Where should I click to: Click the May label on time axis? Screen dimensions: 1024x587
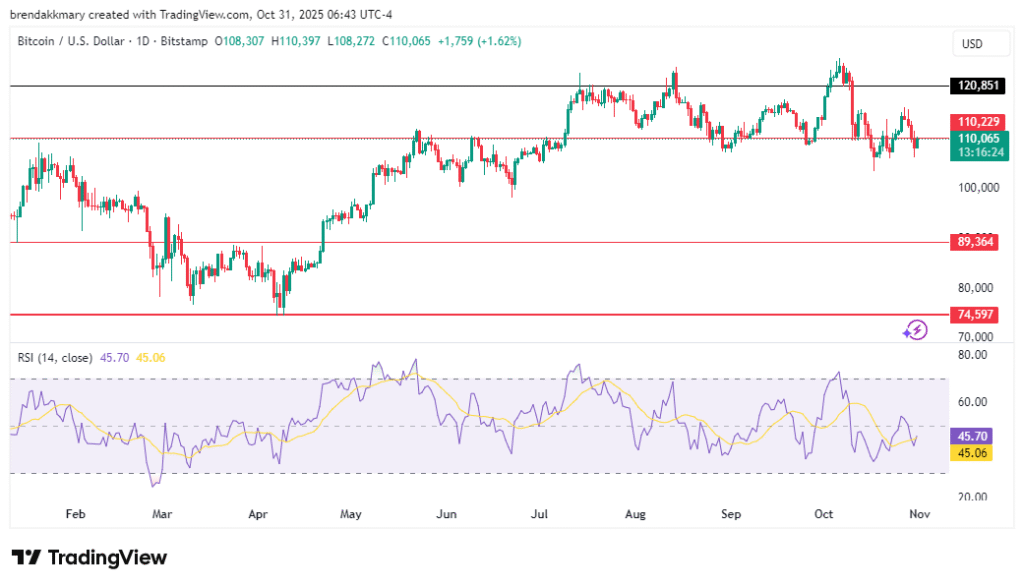click(350, 514)
